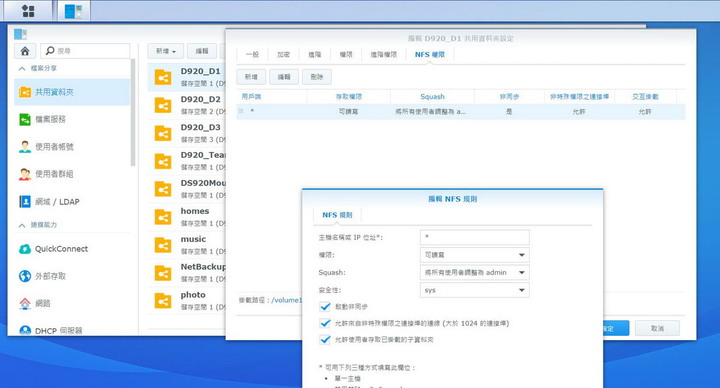Screen dimensions: 720x388
Task: Toggle allow ports above 1024 checkbox
Action: coord(325,323)
